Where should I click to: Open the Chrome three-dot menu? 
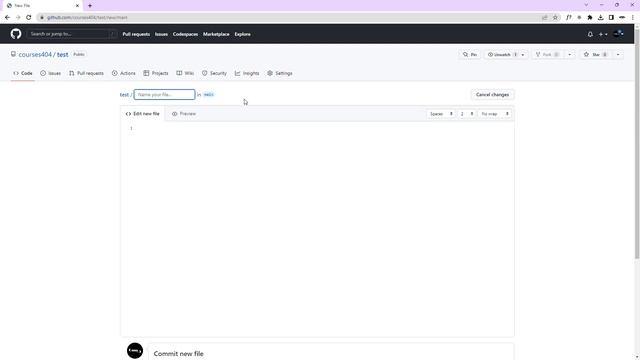633,17
